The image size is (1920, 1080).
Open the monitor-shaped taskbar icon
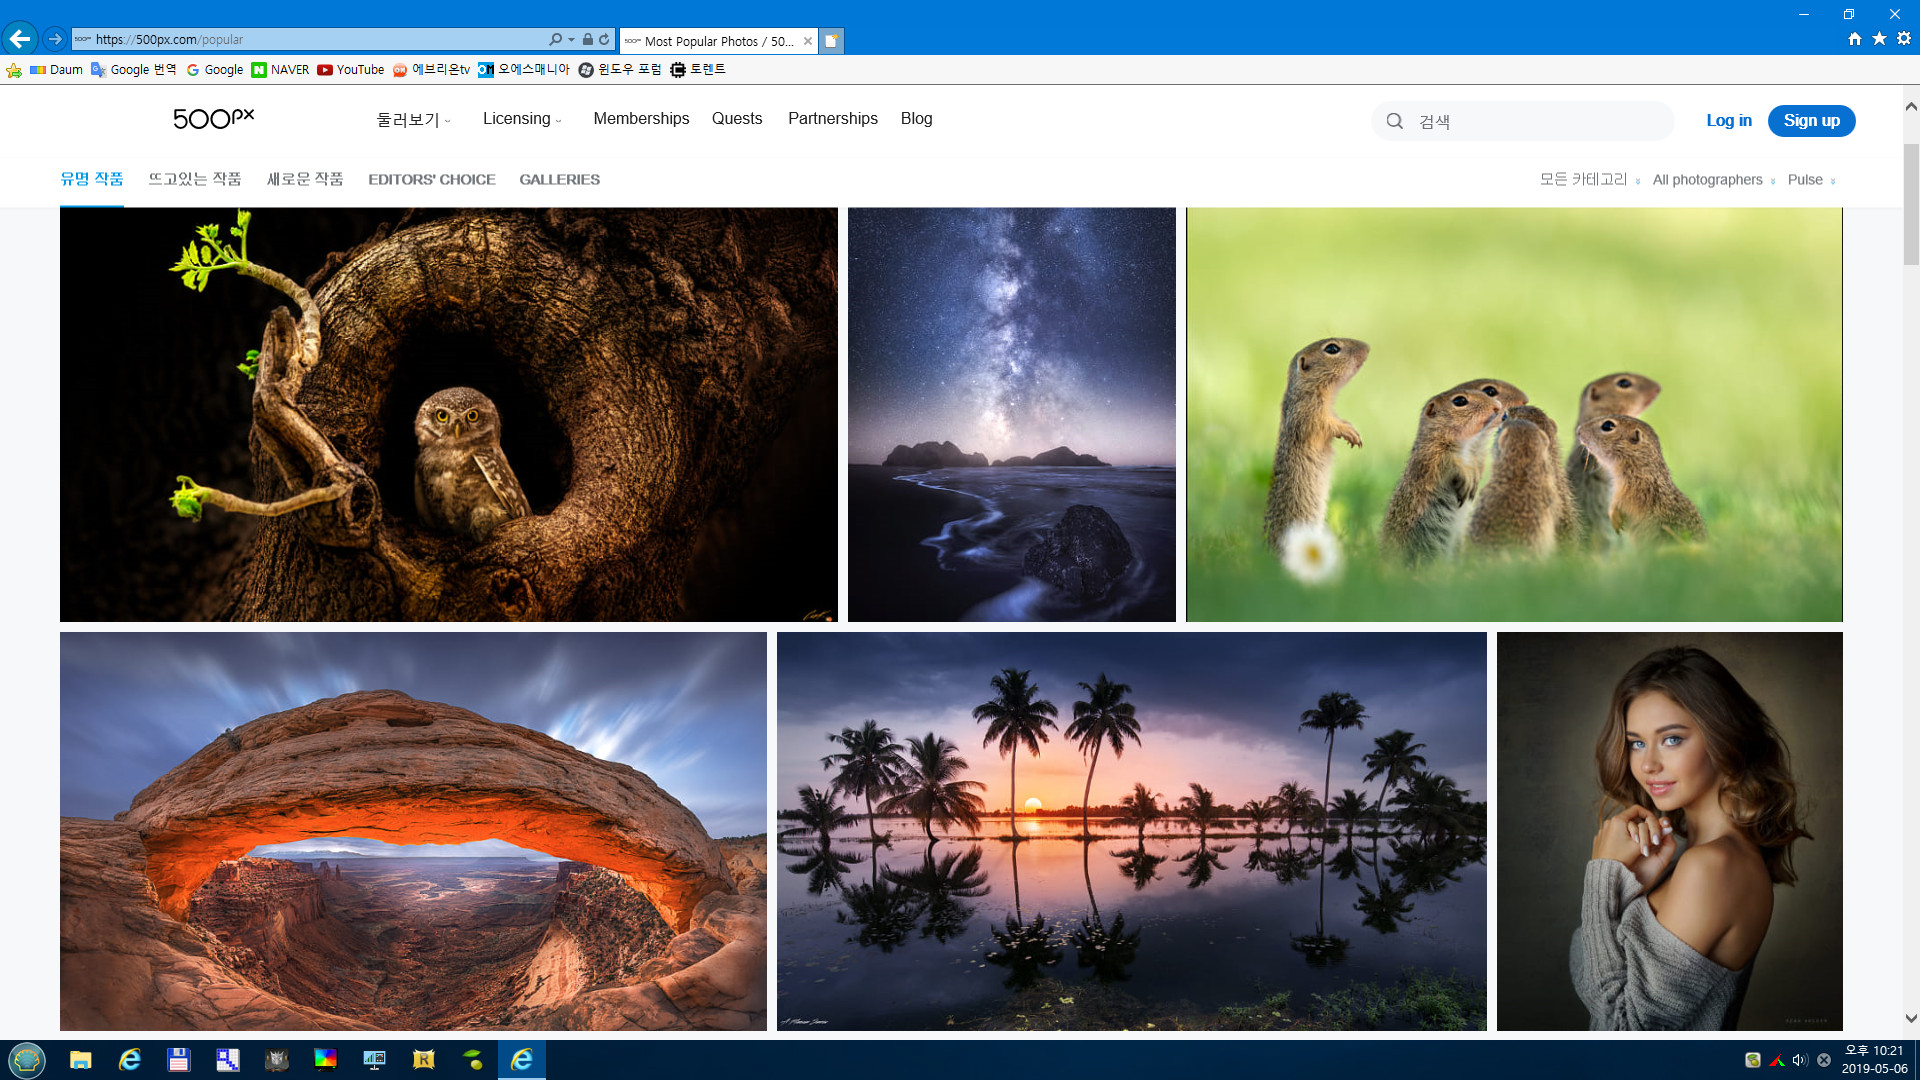tap(375, 1060)
